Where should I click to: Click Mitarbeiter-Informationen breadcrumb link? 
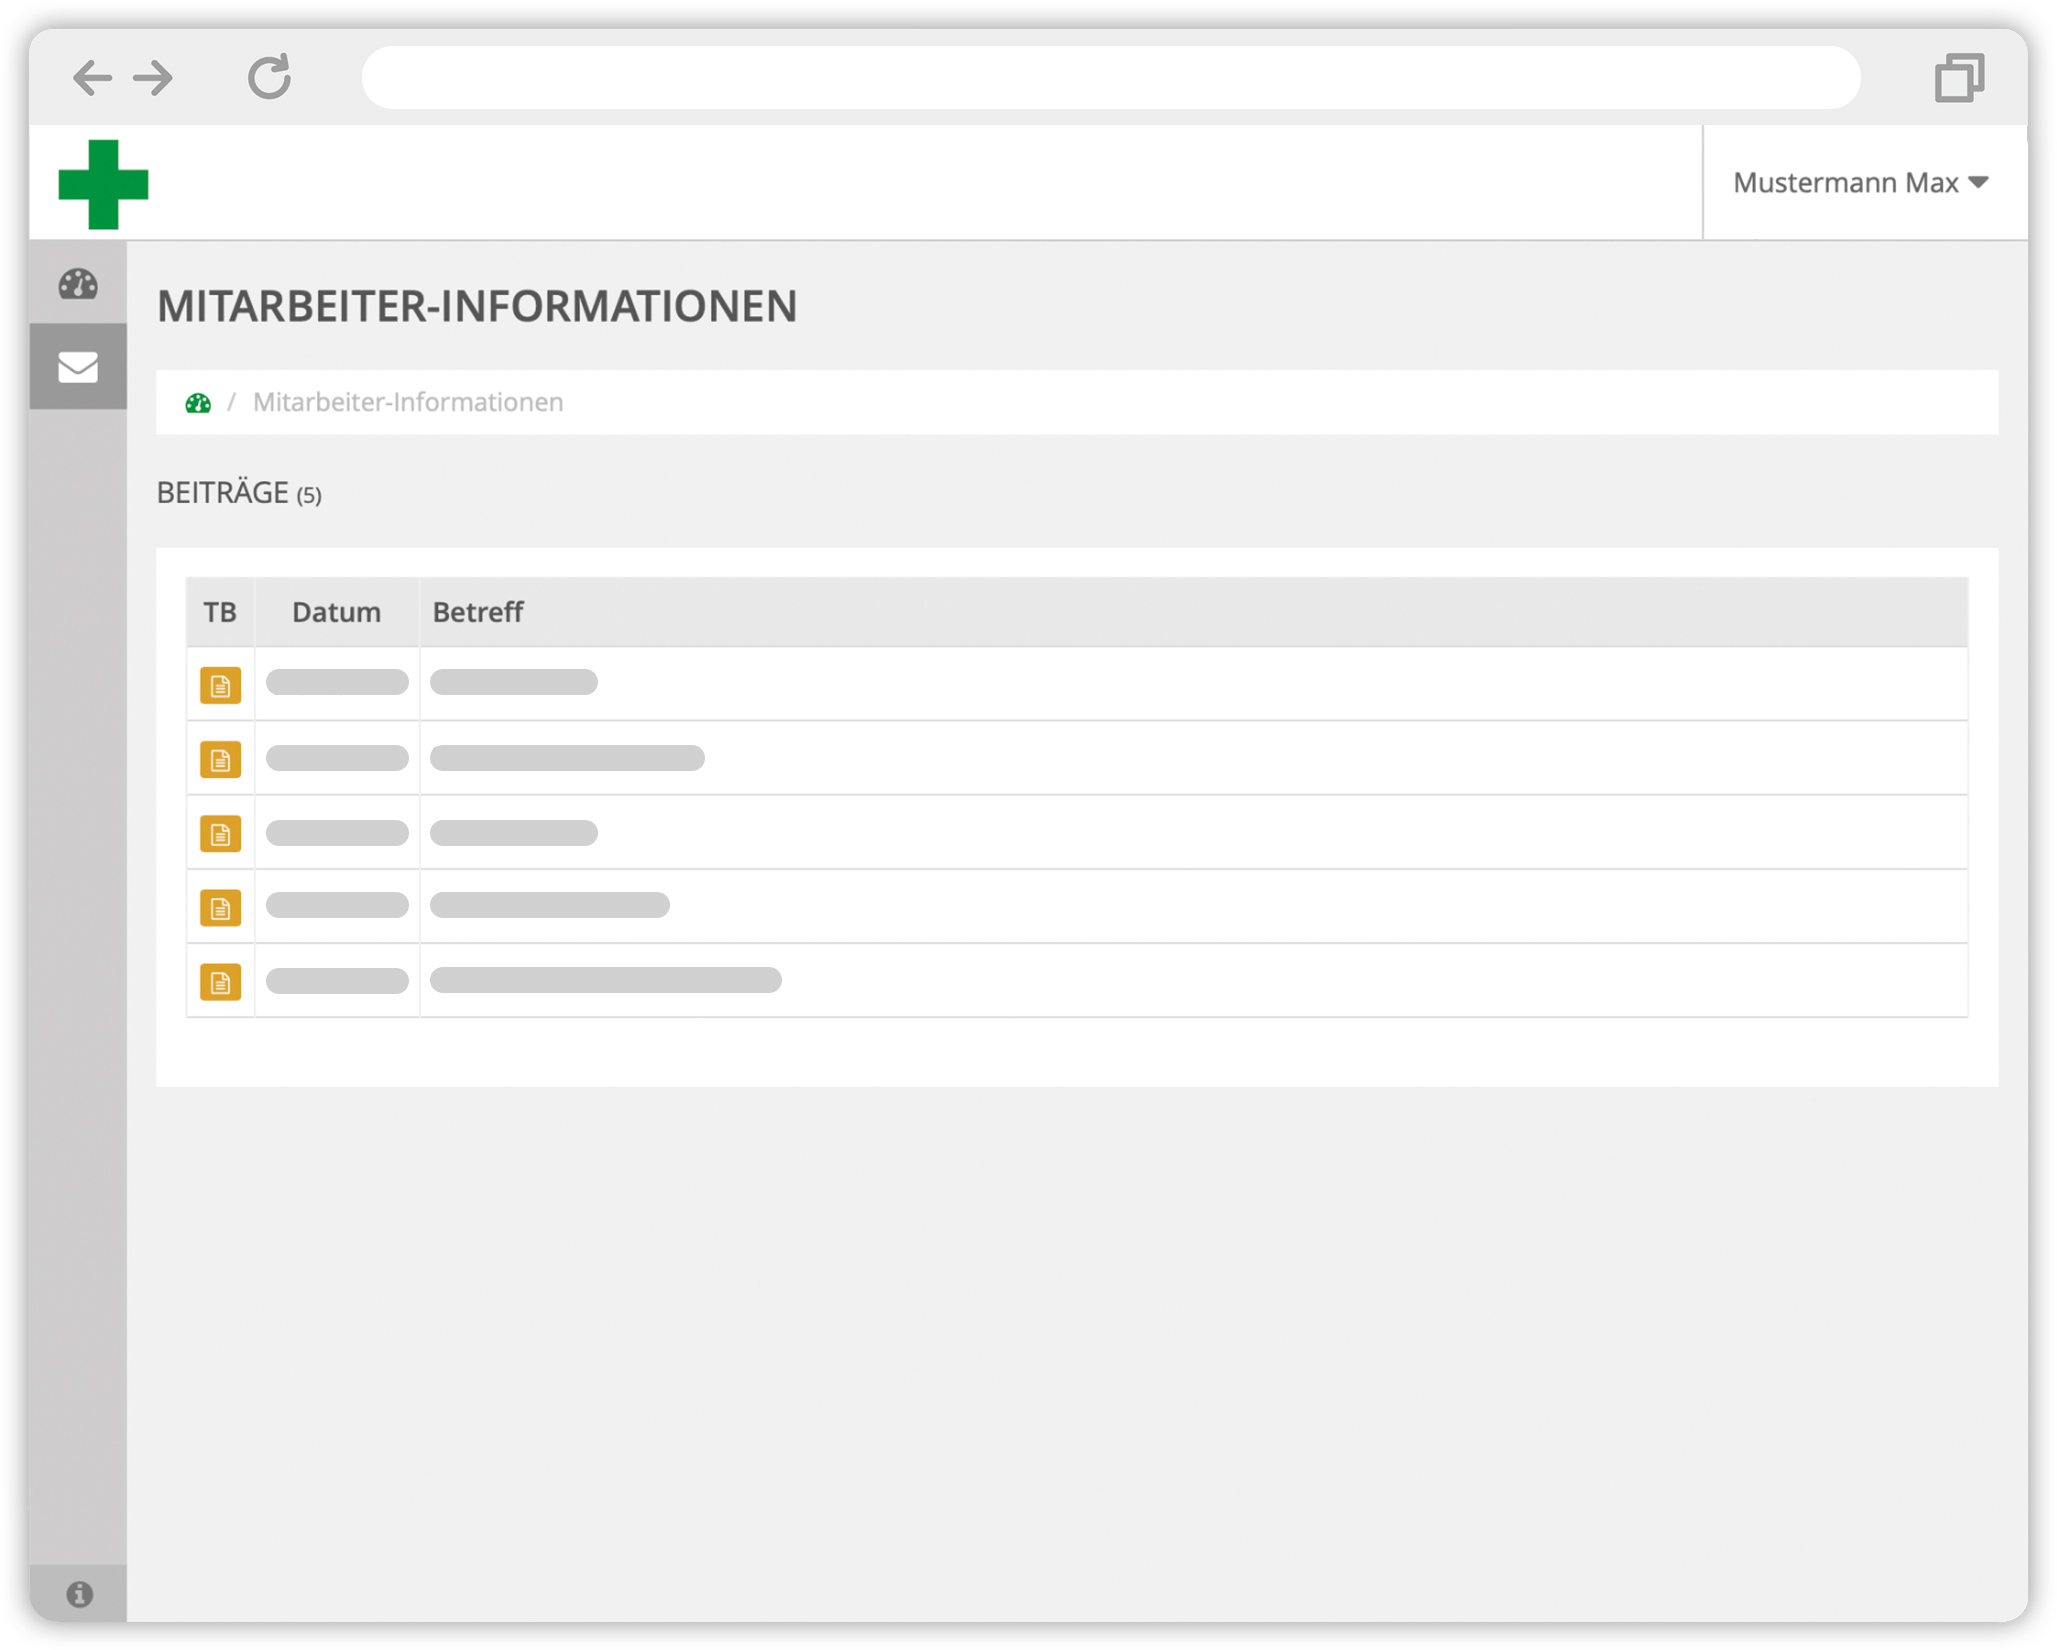(x=408, y=402)
